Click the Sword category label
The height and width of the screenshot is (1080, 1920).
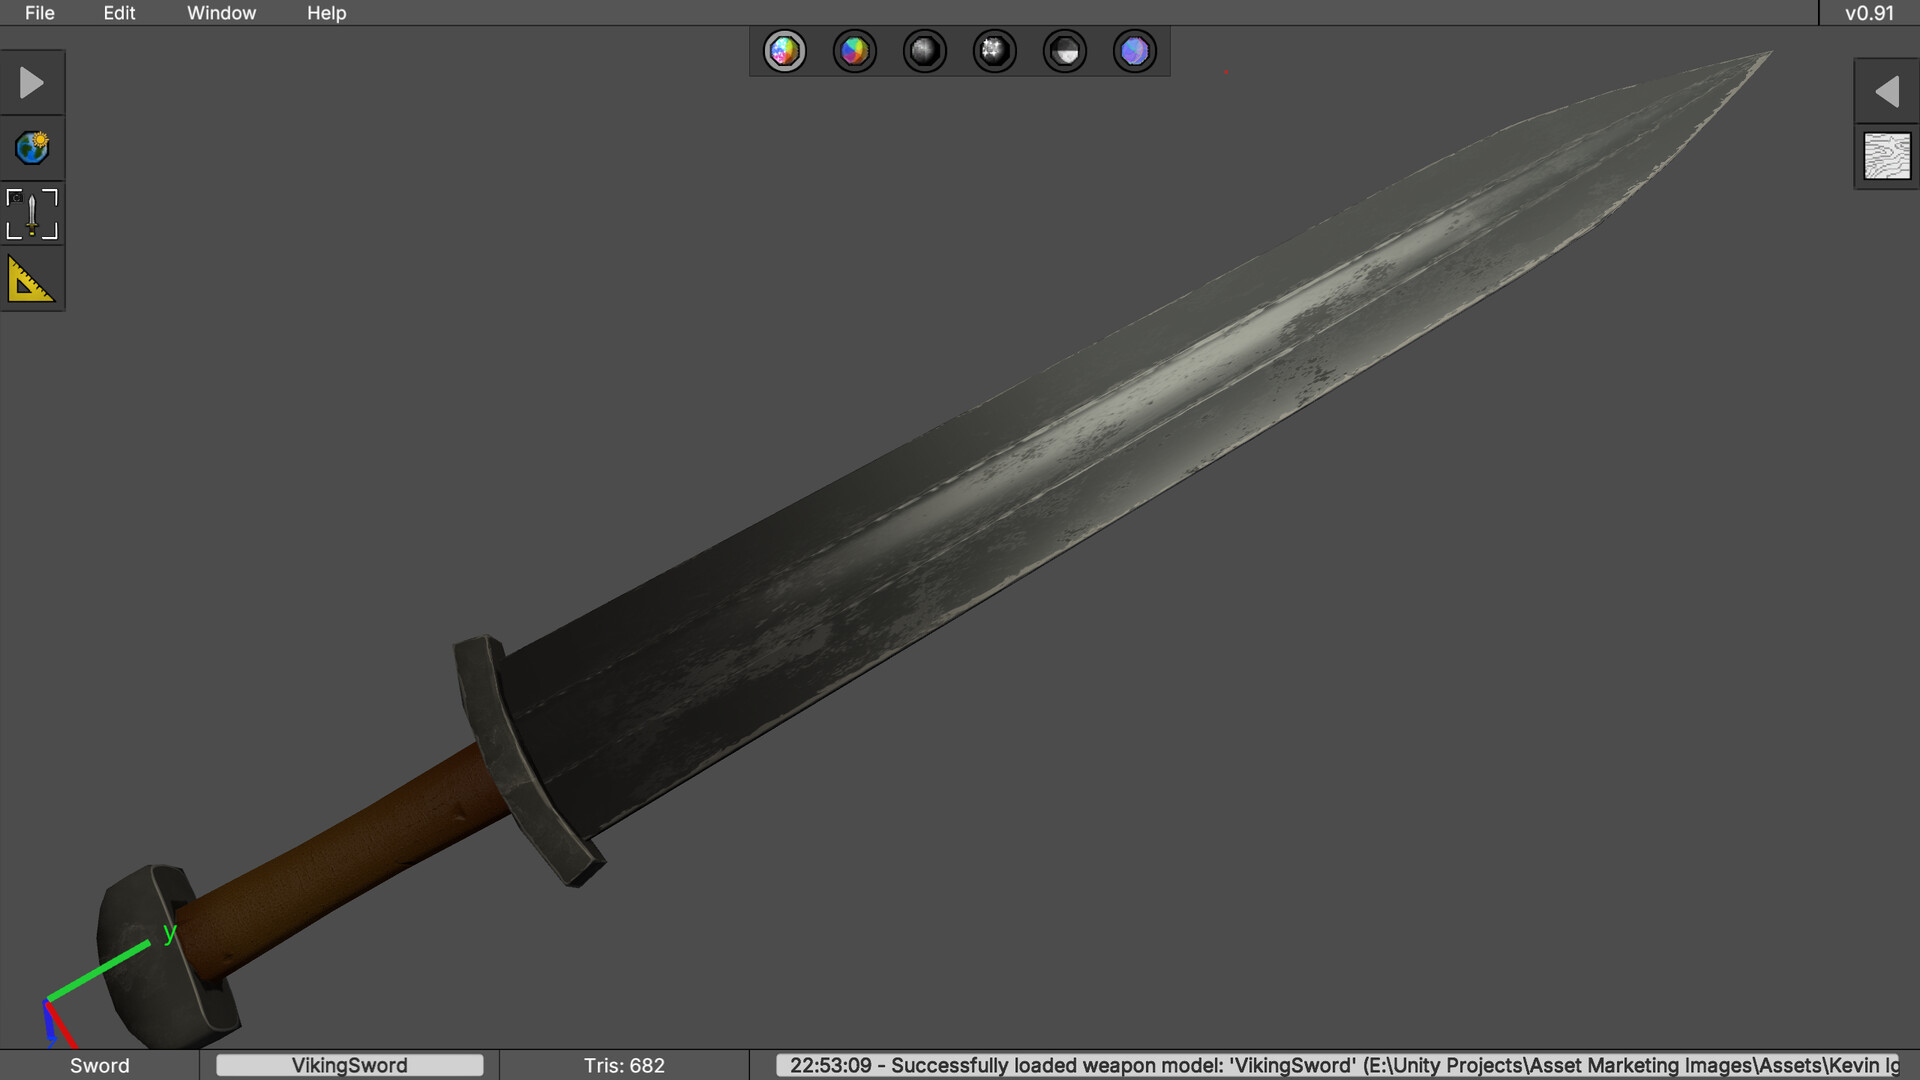click(x=99, y=1065)
